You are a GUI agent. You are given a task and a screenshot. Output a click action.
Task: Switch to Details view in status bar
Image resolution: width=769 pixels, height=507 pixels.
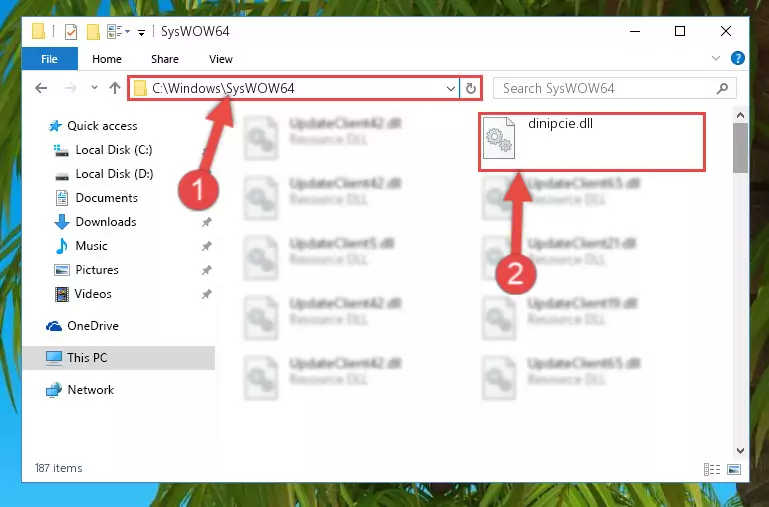[x=712, y=469]
